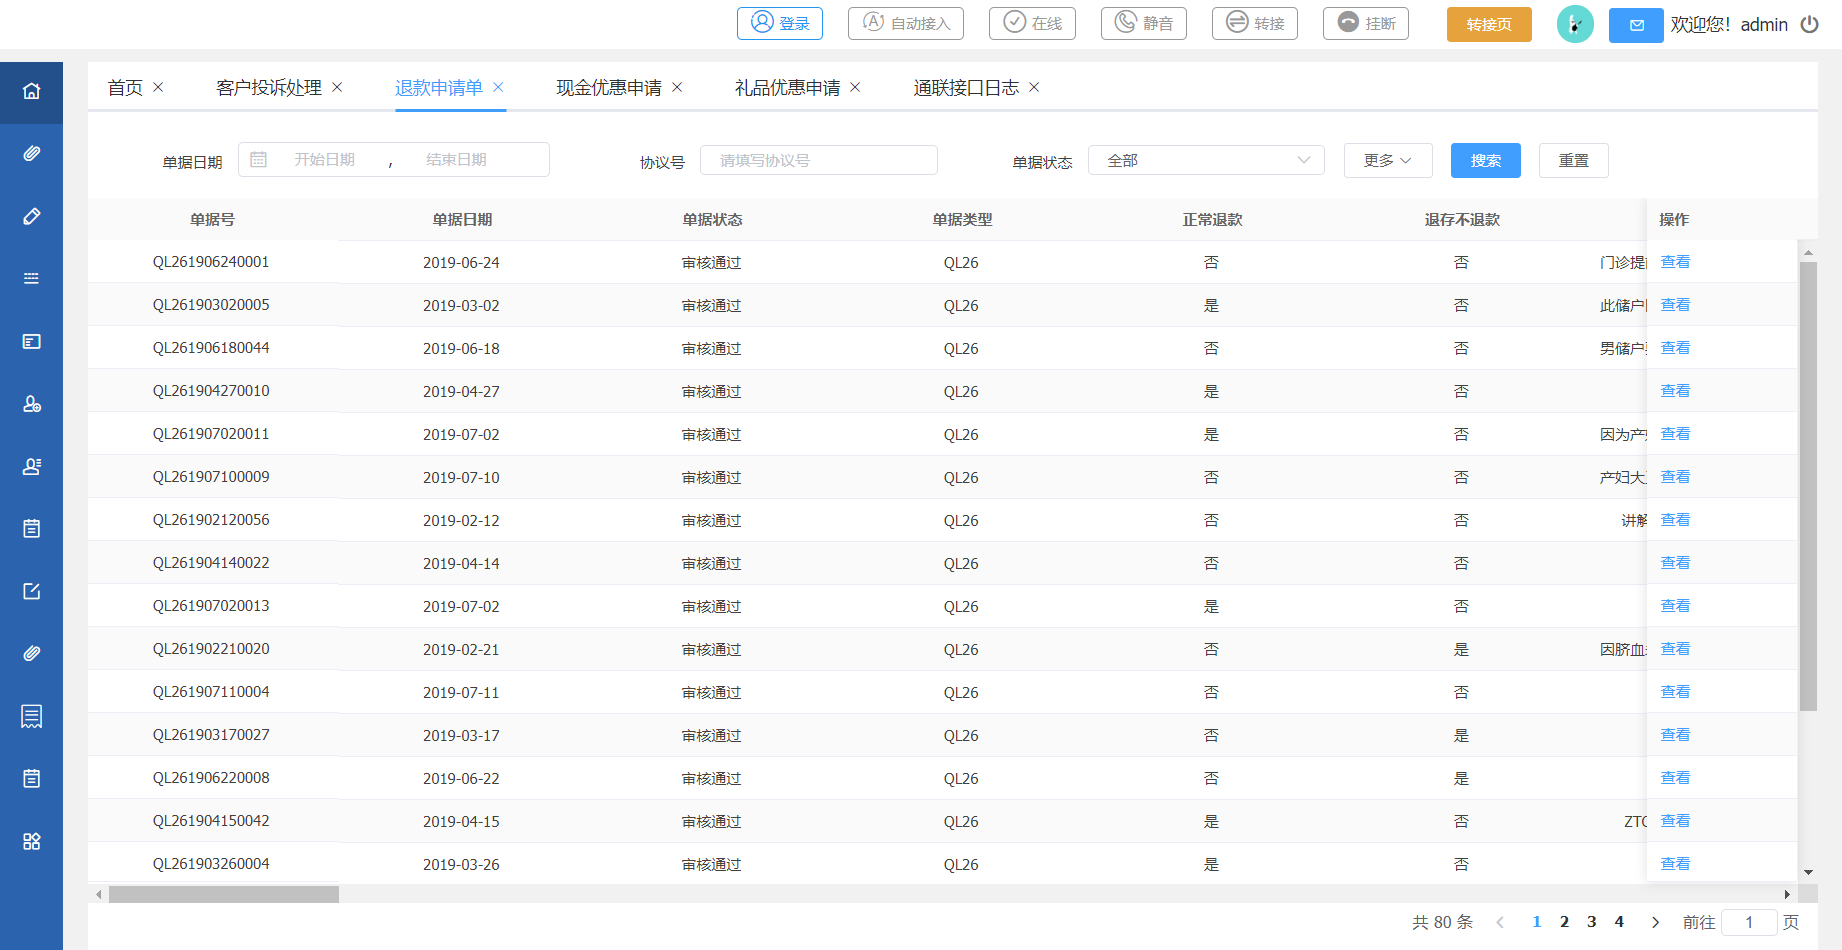
Task: Click 查看 link for QL261906240001
Action: coord(1675,262)
